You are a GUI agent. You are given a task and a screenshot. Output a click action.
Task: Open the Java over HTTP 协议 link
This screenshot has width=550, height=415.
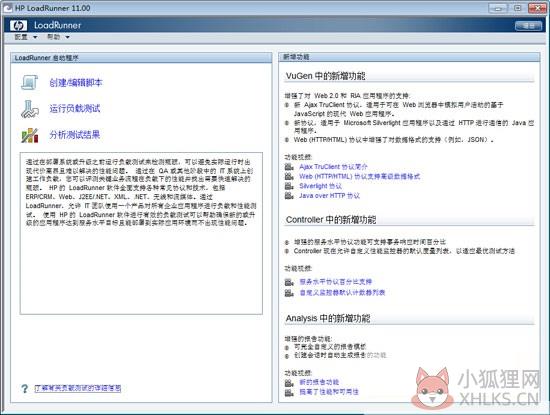coord(329,195)
